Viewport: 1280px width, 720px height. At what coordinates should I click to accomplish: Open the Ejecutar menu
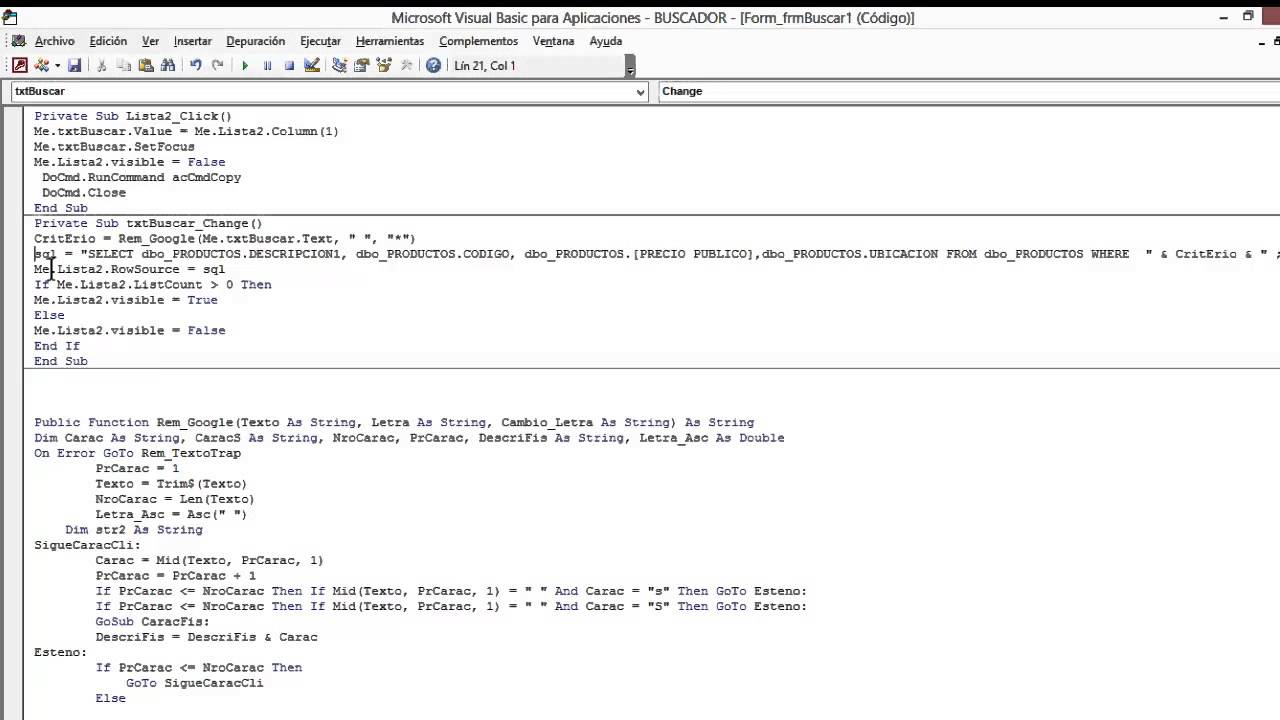(x=320, y=41)
